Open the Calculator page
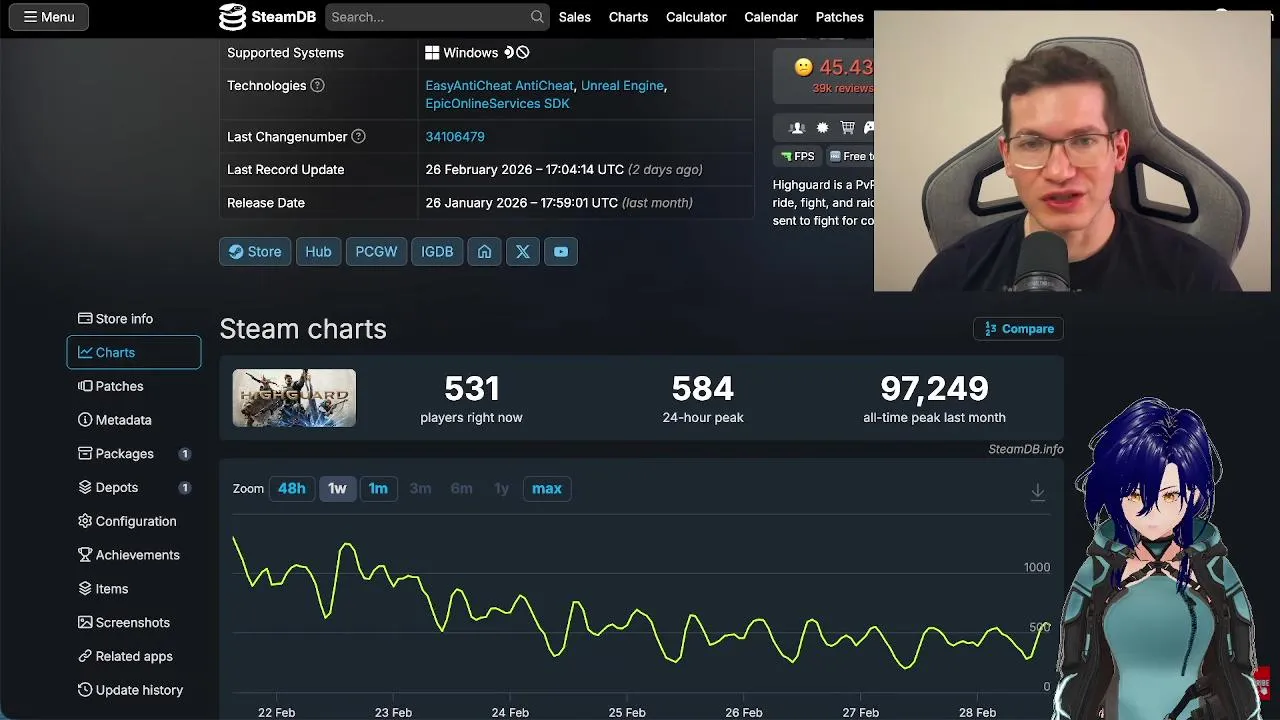The width and height of the screenshot is (1280, 720). pyautogui.click(x=696, y=17)
